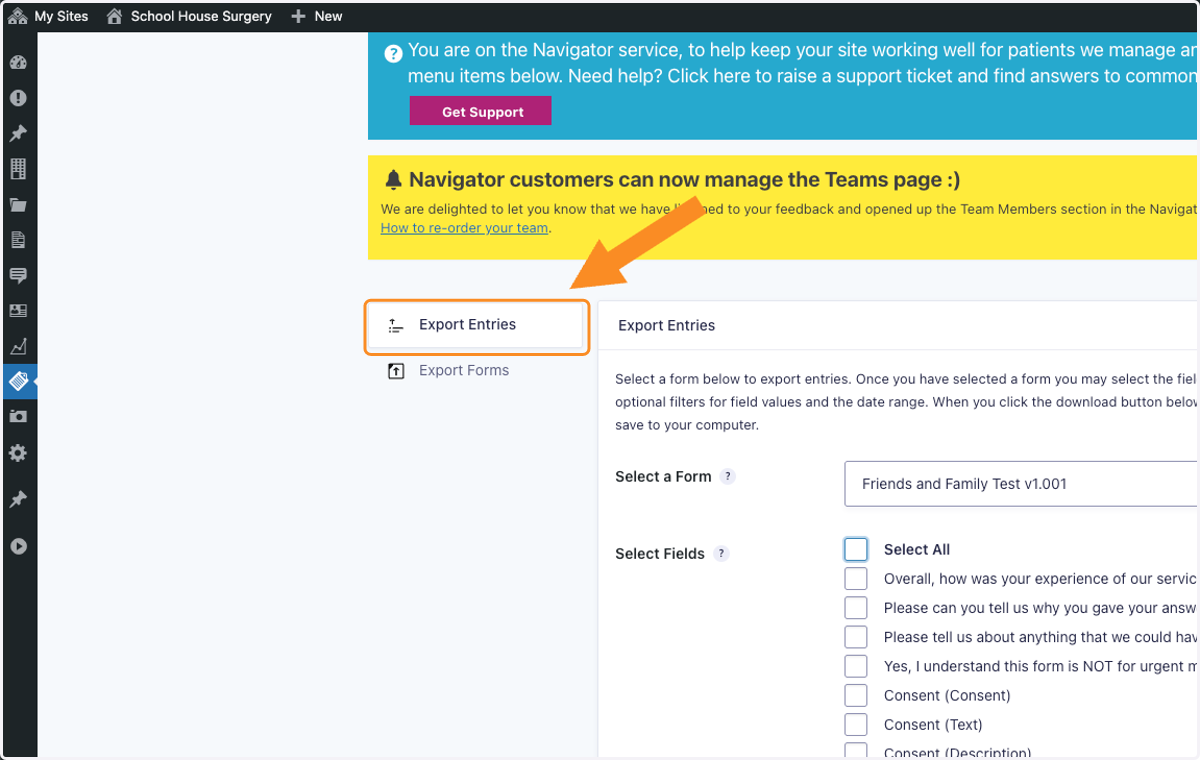Open the line chart analytics icon
Viewport: 1200px width, 760px height.
tap(18, 347)
